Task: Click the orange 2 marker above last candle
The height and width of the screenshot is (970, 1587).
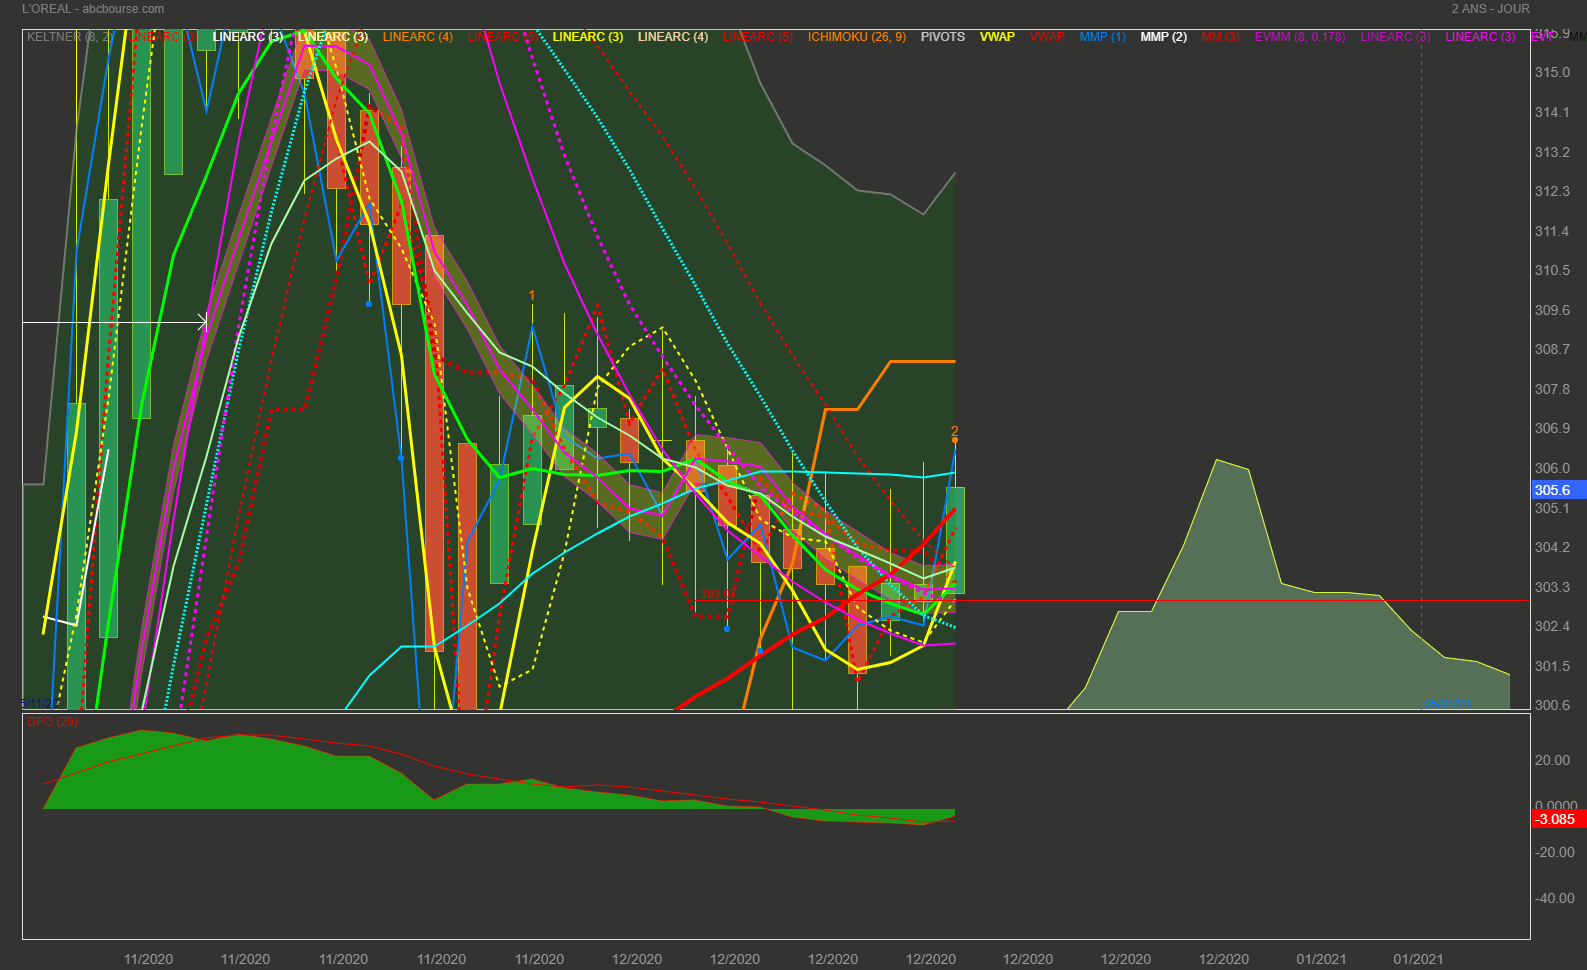Action: coord(955,432)
